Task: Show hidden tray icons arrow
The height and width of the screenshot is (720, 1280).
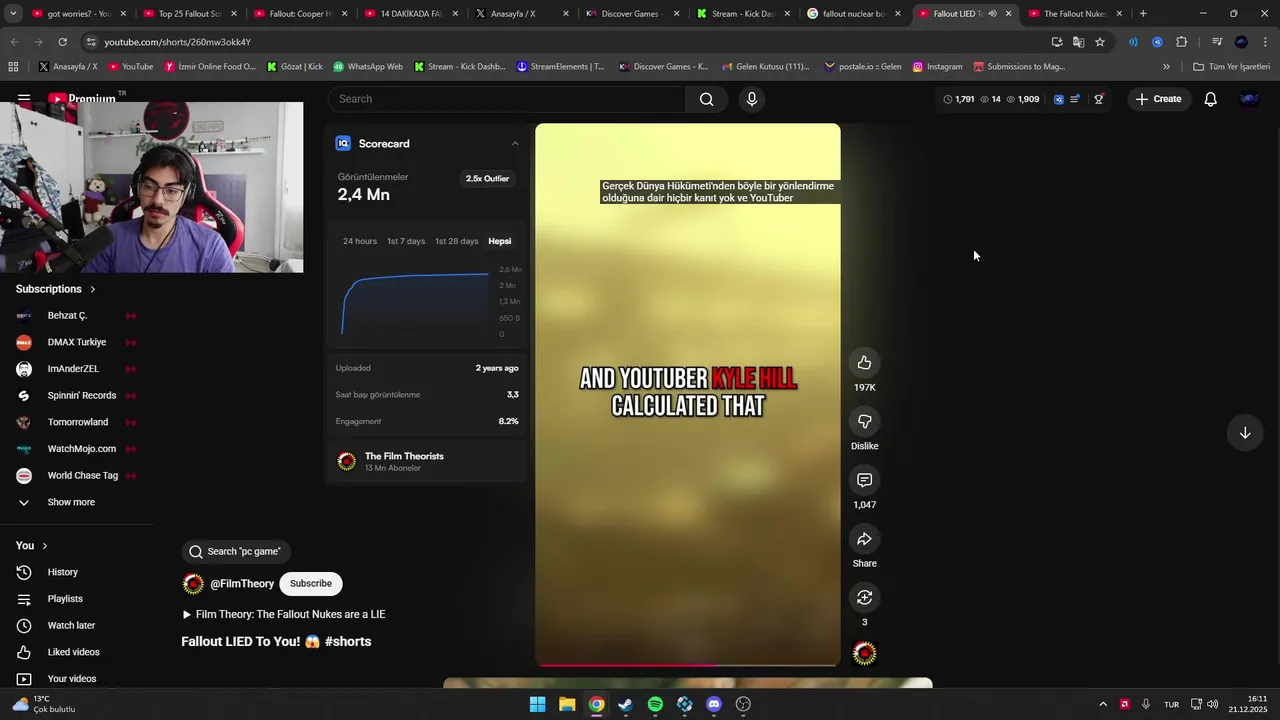Action: coord(1103,704)
